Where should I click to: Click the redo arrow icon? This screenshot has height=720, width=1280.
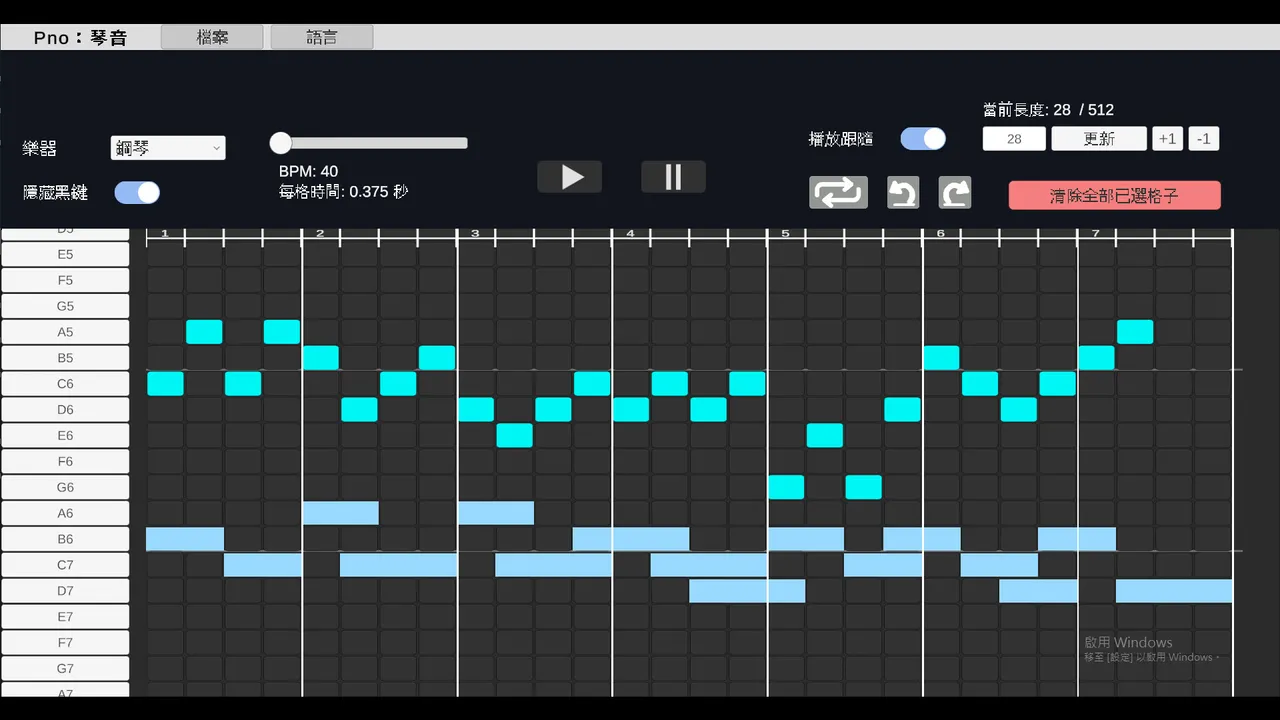(955, 192)
